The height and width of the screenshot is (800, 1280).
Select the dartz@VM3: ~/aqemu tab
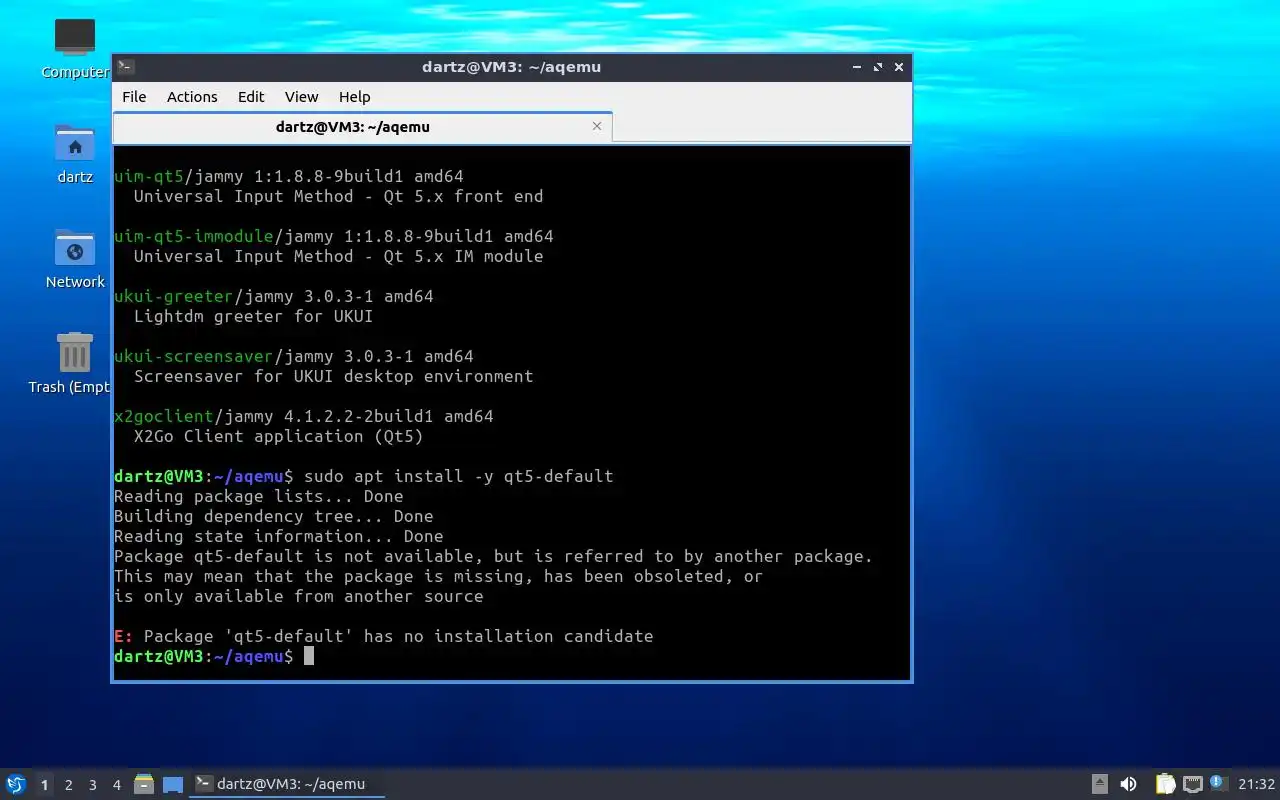point(362,127)
